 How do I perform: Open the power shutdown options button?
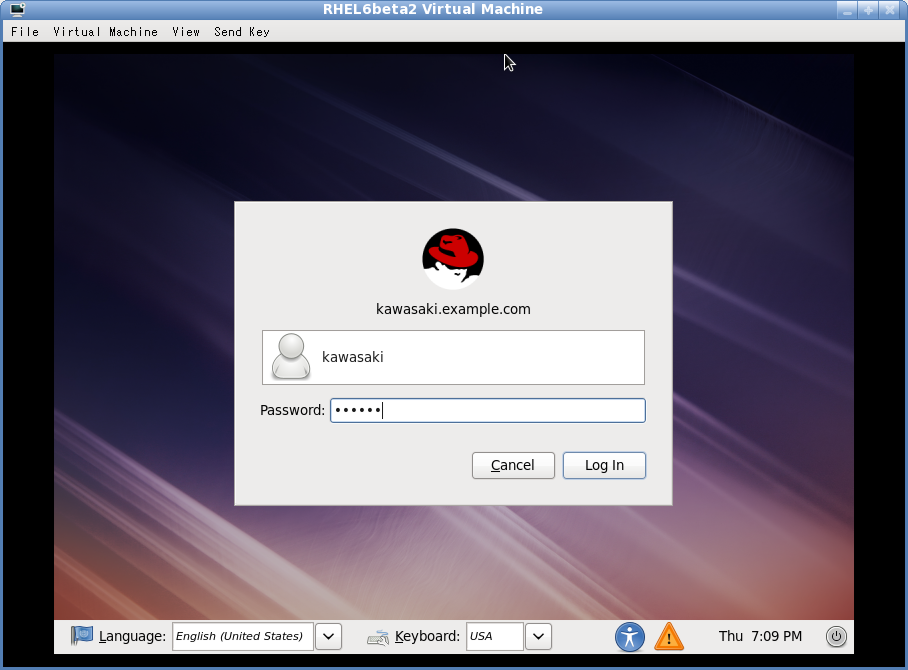836,636
